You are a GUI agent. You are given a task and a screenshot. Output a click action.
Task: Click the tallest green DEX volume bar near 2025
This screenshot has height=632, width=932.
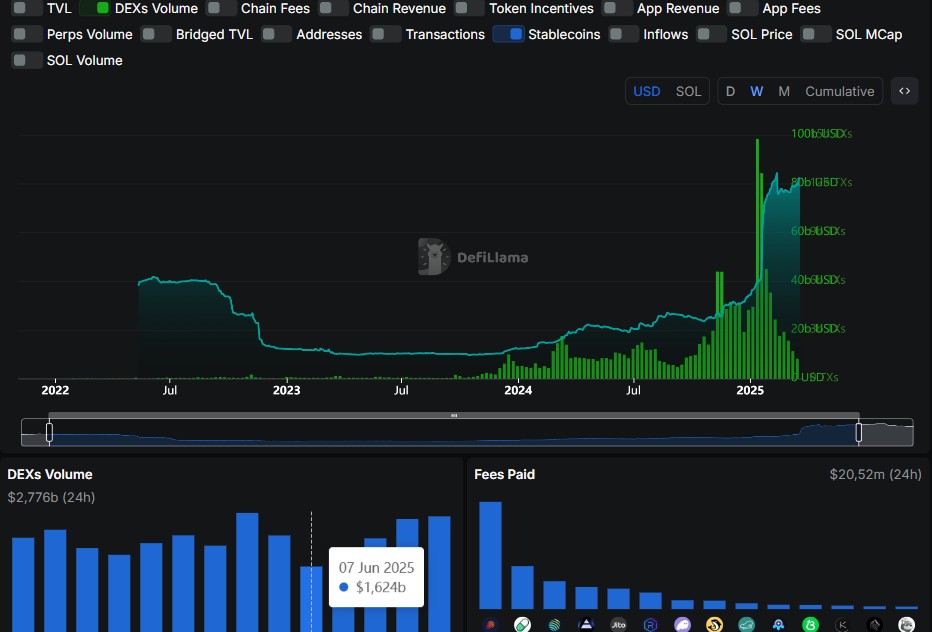click(757, 259)
